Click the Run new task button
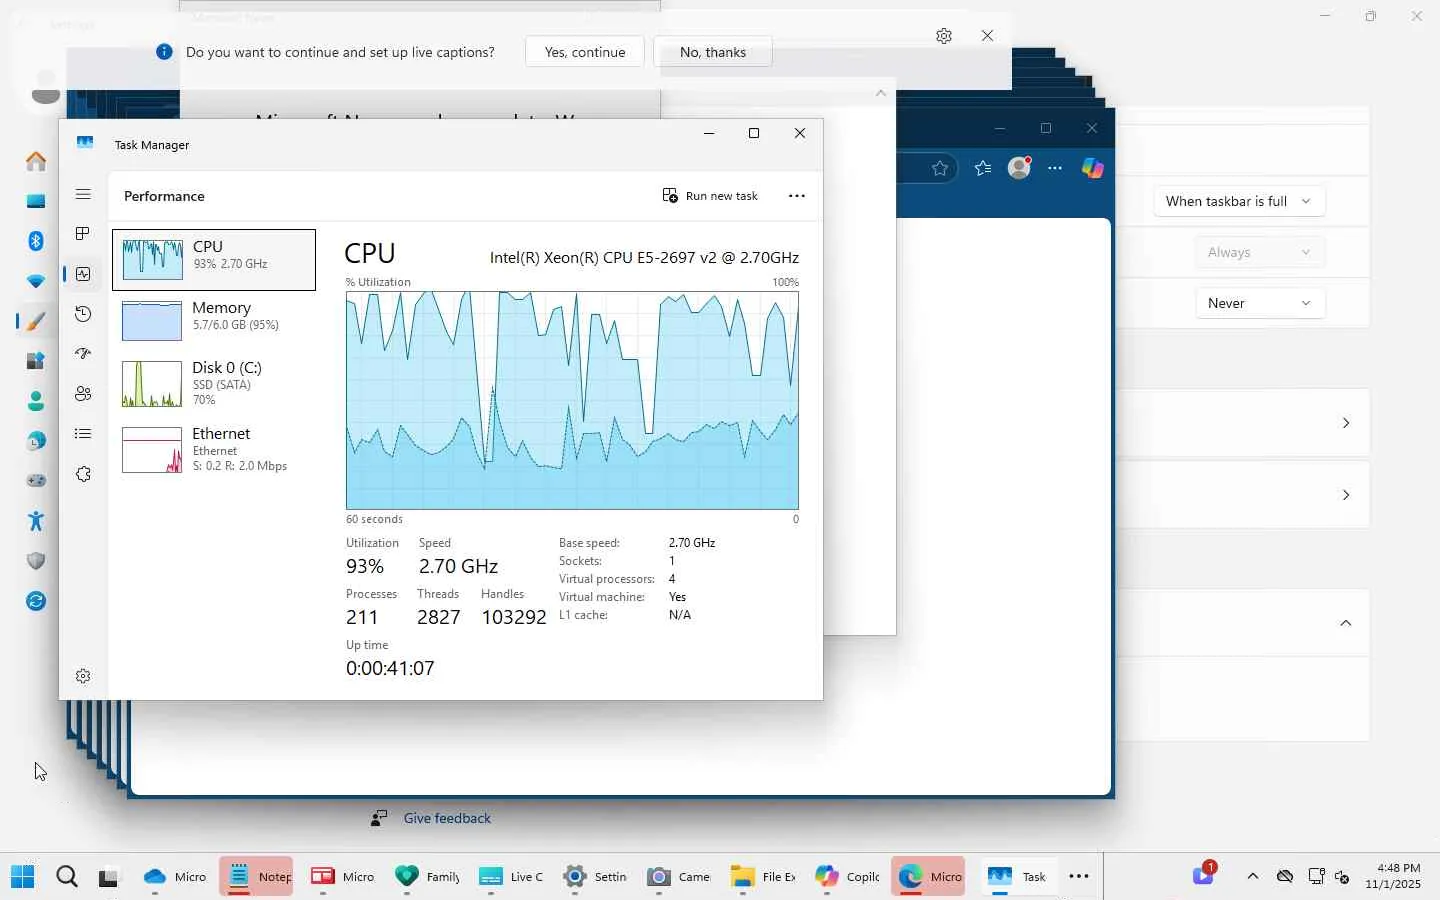 [710, 196]
